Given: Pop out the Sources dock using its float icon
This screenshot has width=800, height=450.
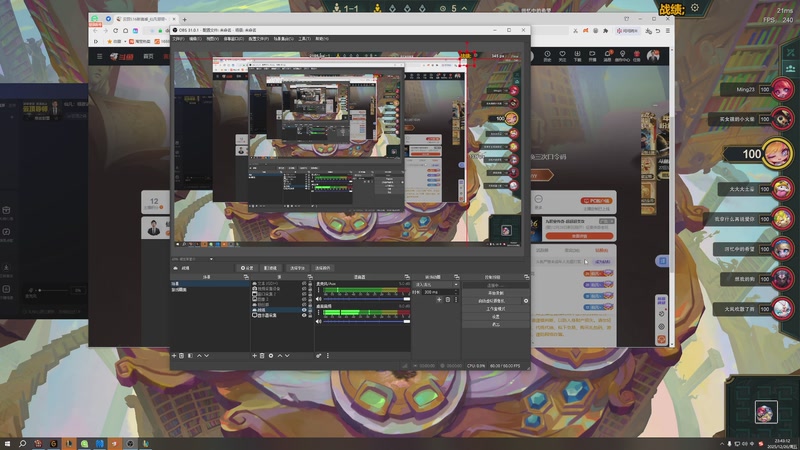Looking at the screenshot, I should (x=310, y=277).
